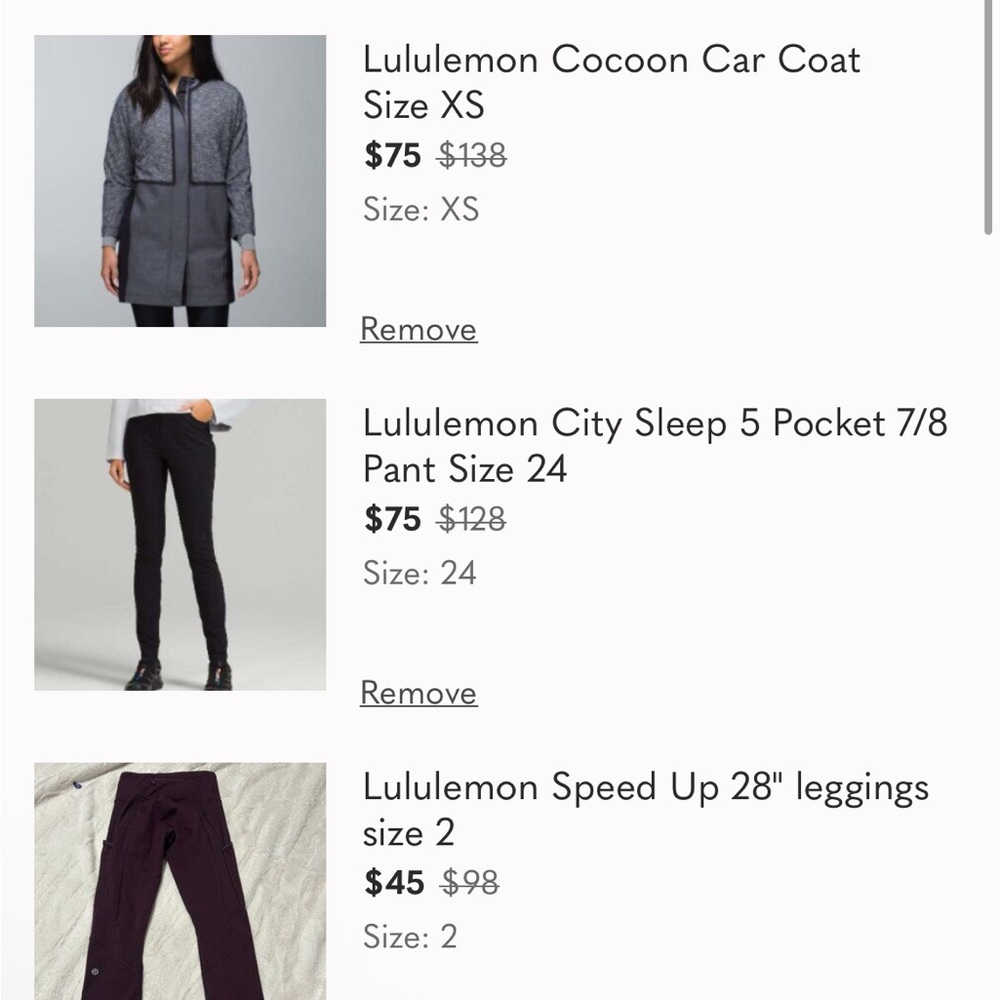Viewport: 1000px width, 1000px height.
Task: Select the $75 price of the pant
Action: click(x=391, y=518)
